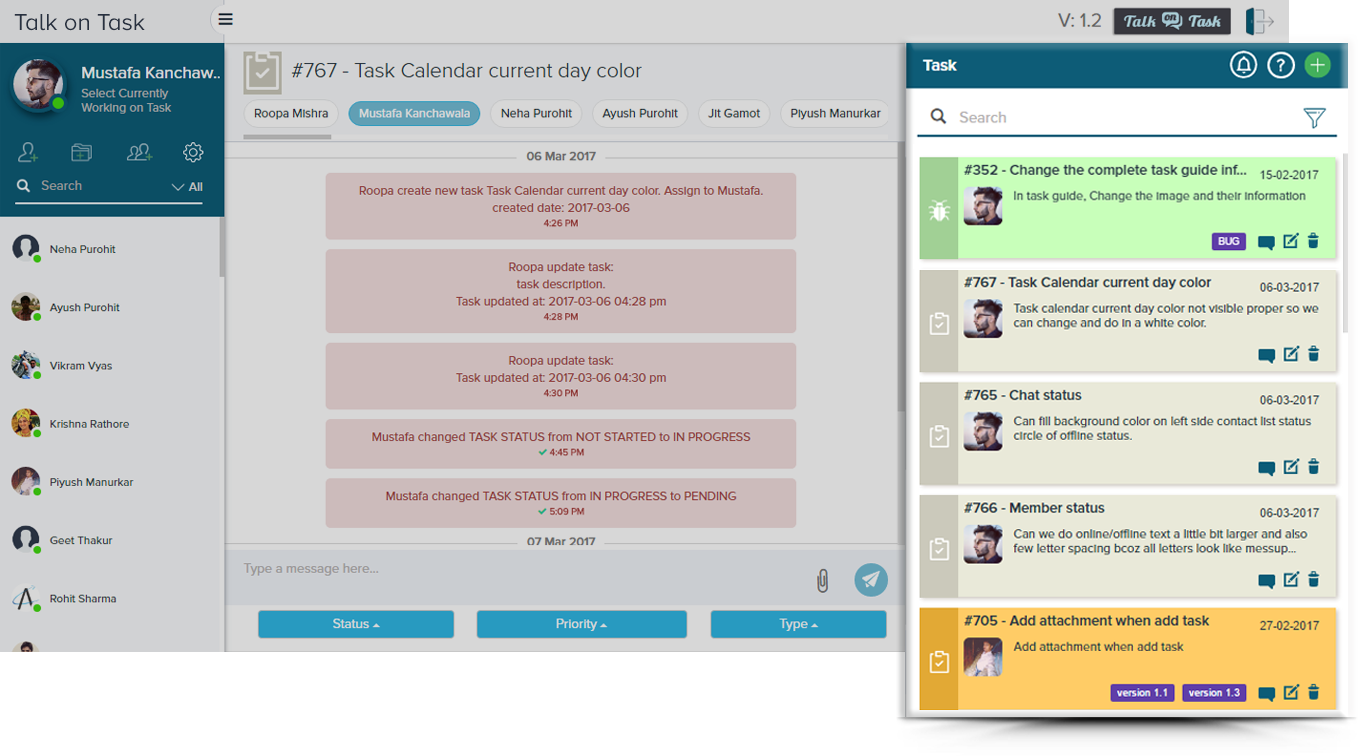Open the add new contact icon

(x=28, y=152)
